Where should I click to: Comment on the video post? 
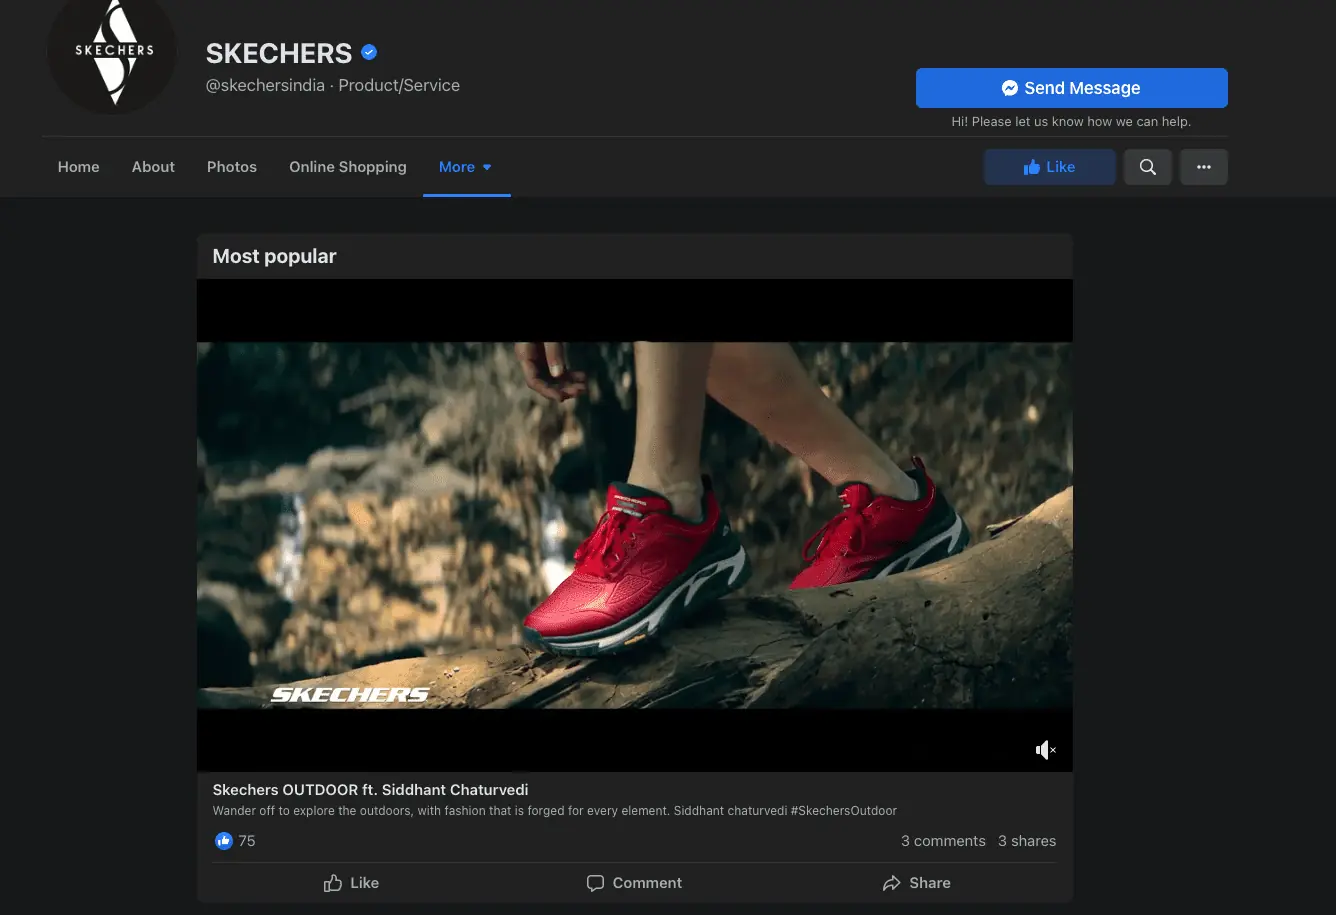pos(634,883)
